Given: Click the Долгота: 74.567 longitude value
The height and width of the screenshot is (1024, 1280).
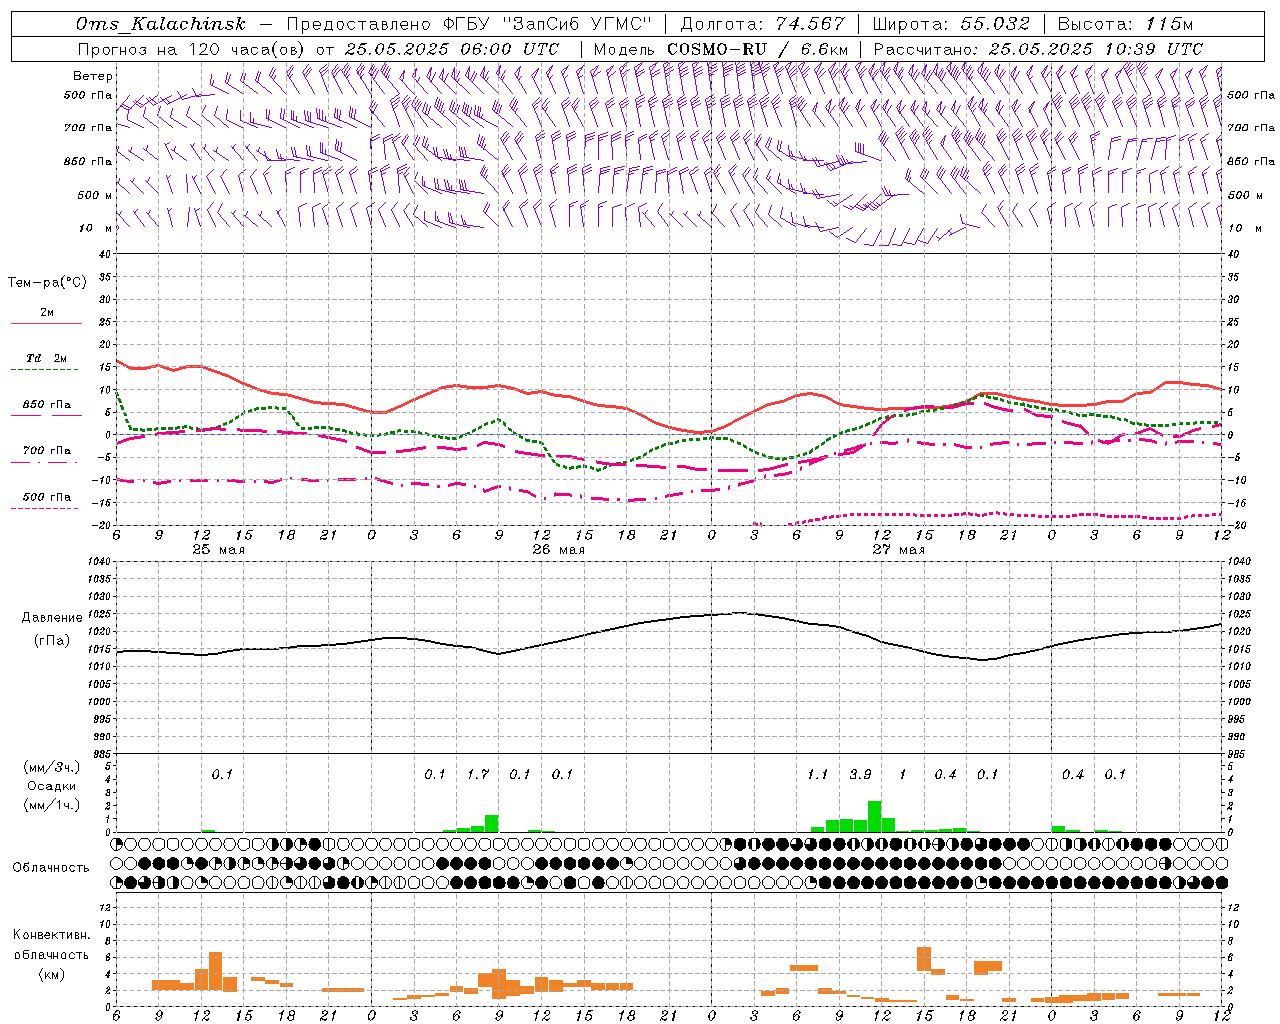Looking at the screenshot, I should 762,24.
